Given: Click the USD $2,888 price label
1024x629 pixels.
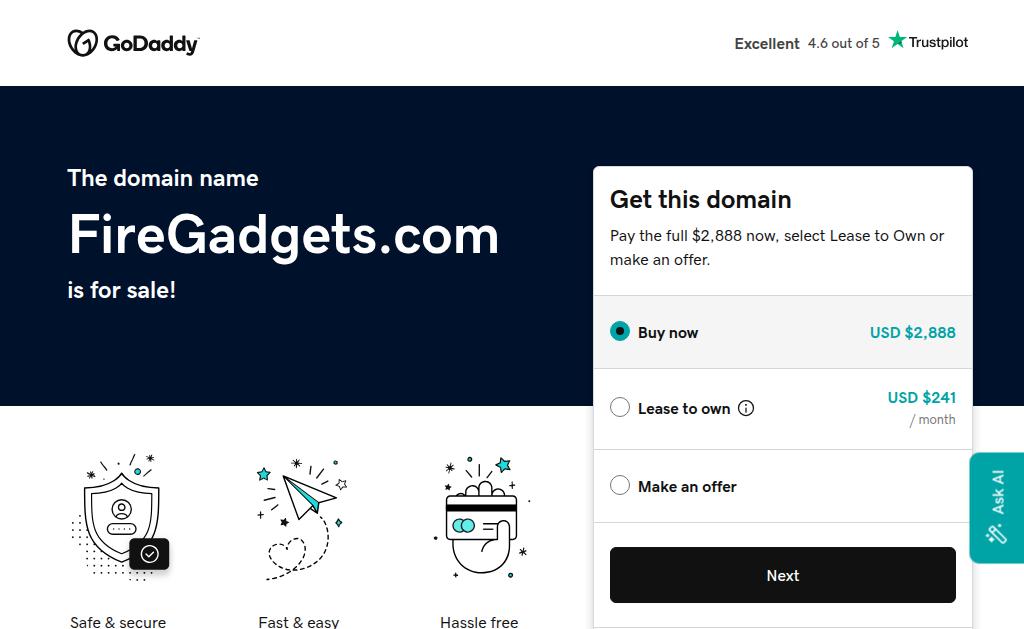Looking at the screenshot, I should [912, 332].
